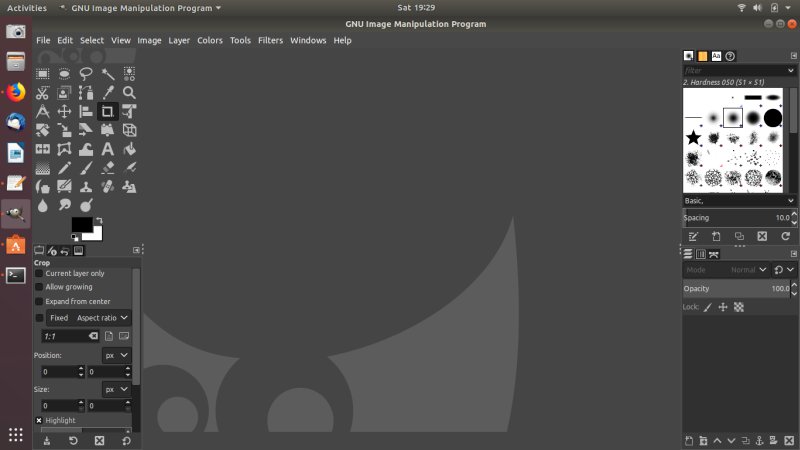Select the Color Picker eyedropper tool
The width and height of the screenshot is (800, 450).
108,93
